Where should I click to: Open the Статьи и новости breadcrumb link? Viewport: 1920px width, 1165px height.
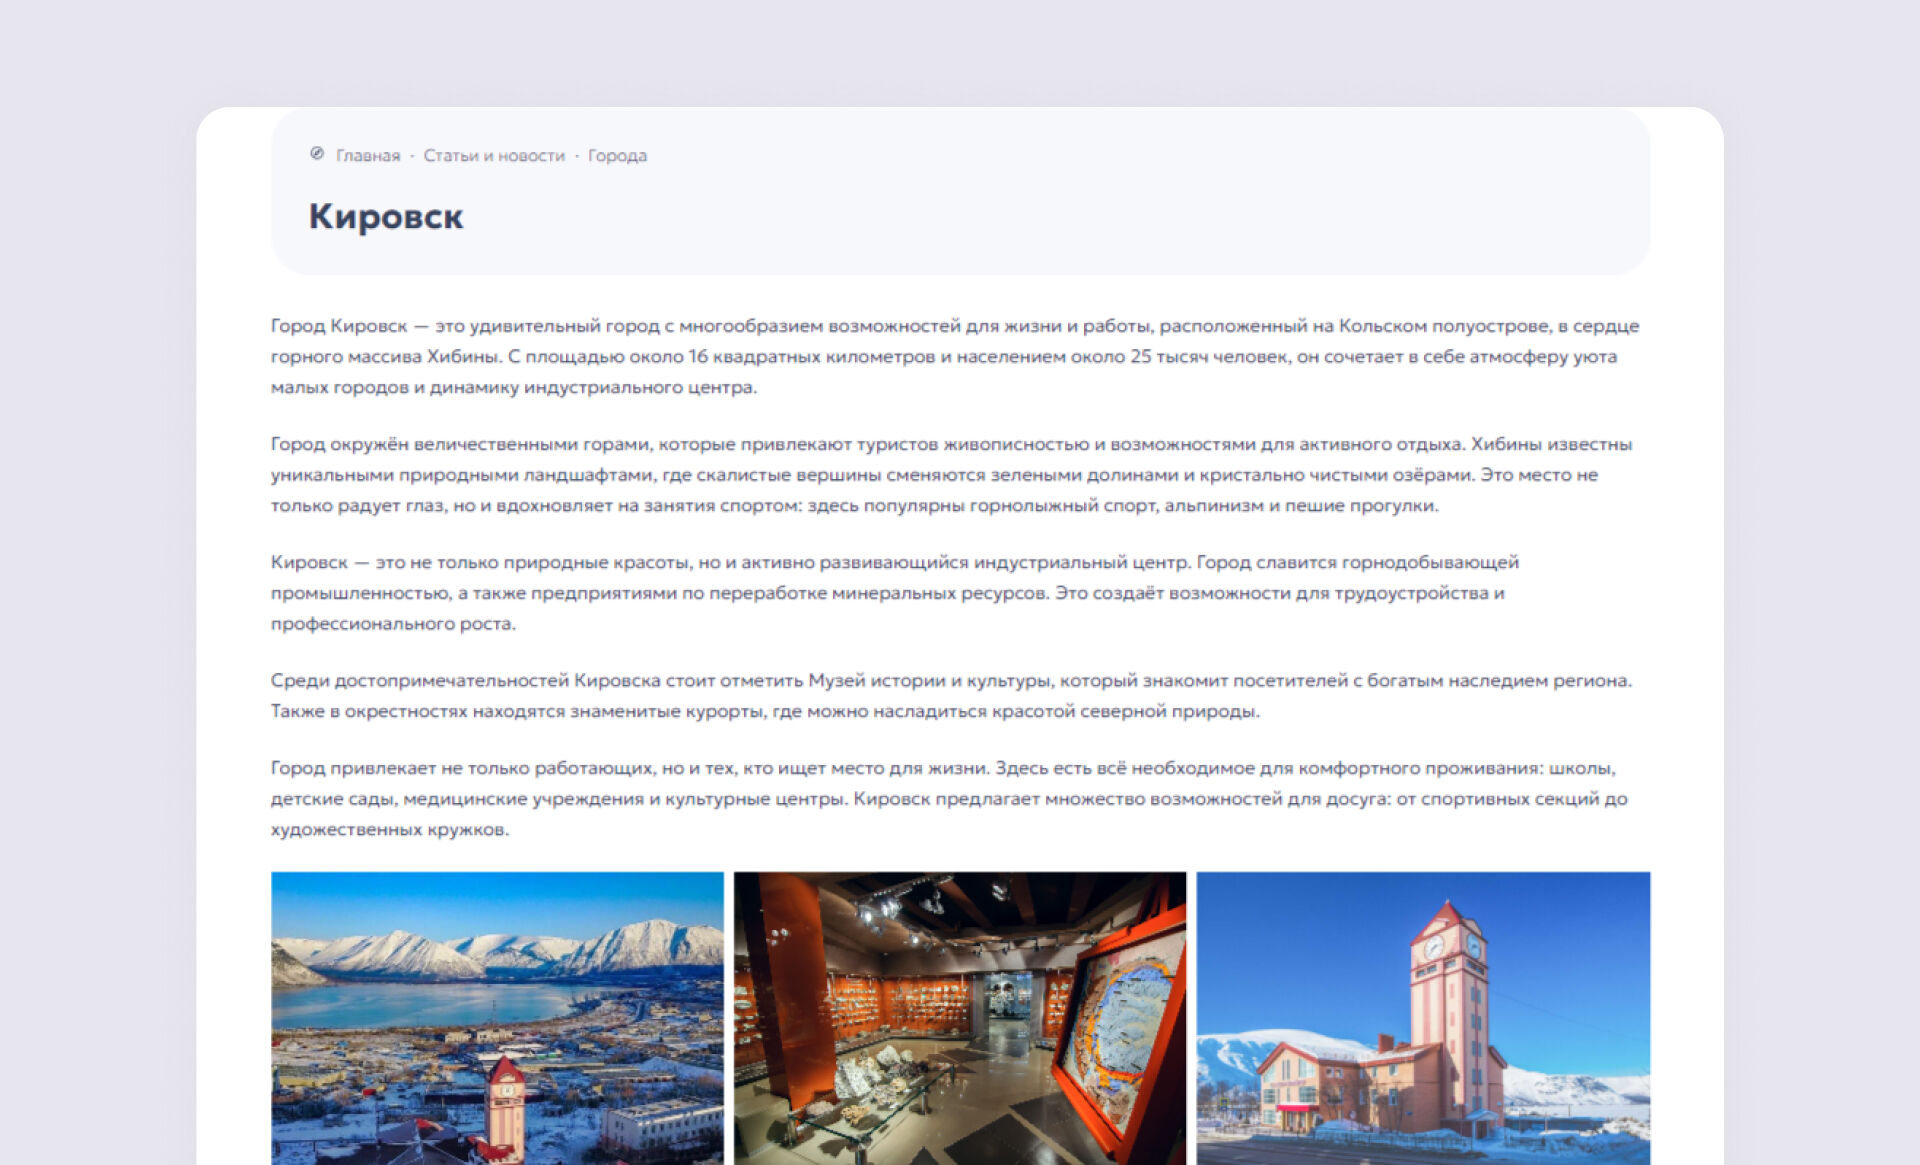(x=494, y=156)
